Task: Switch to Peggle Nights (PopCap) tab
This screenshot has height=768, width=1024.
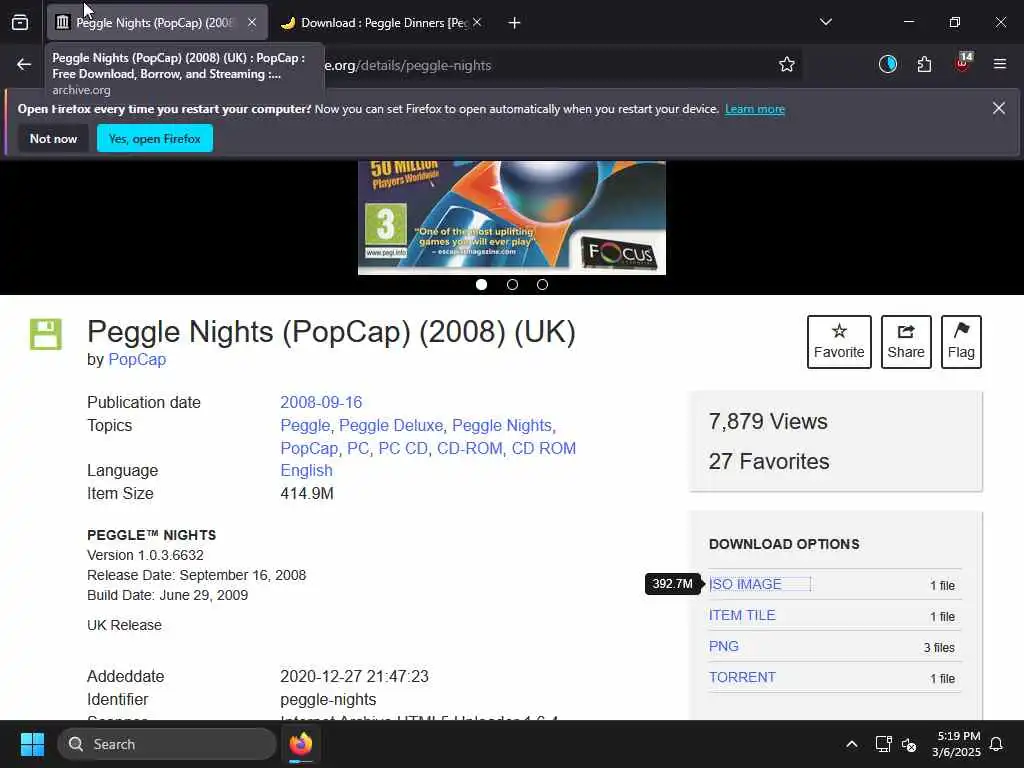Action: click(157, 22)
